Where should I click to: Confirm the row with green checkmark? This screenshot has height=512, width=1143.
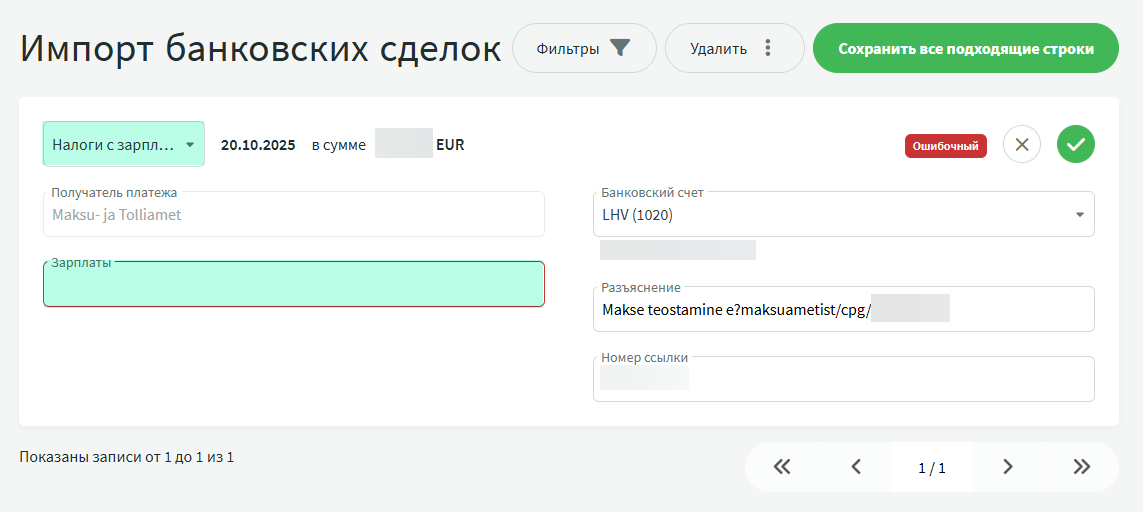tap(1076, 144)
